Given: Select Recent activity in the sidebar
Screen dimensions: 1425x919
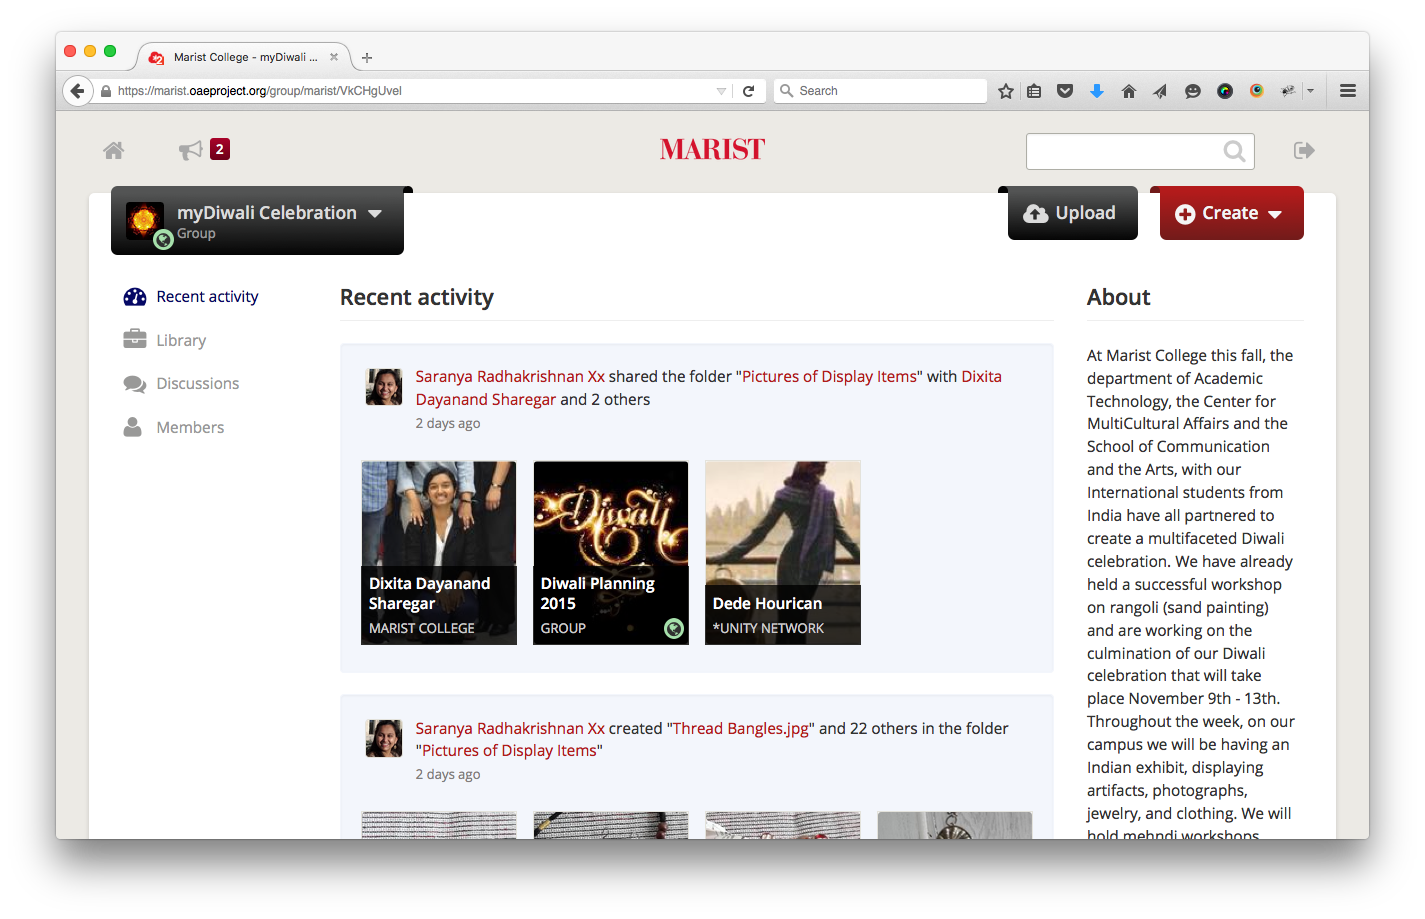Looking at the screenshot, I should [207, 297].
